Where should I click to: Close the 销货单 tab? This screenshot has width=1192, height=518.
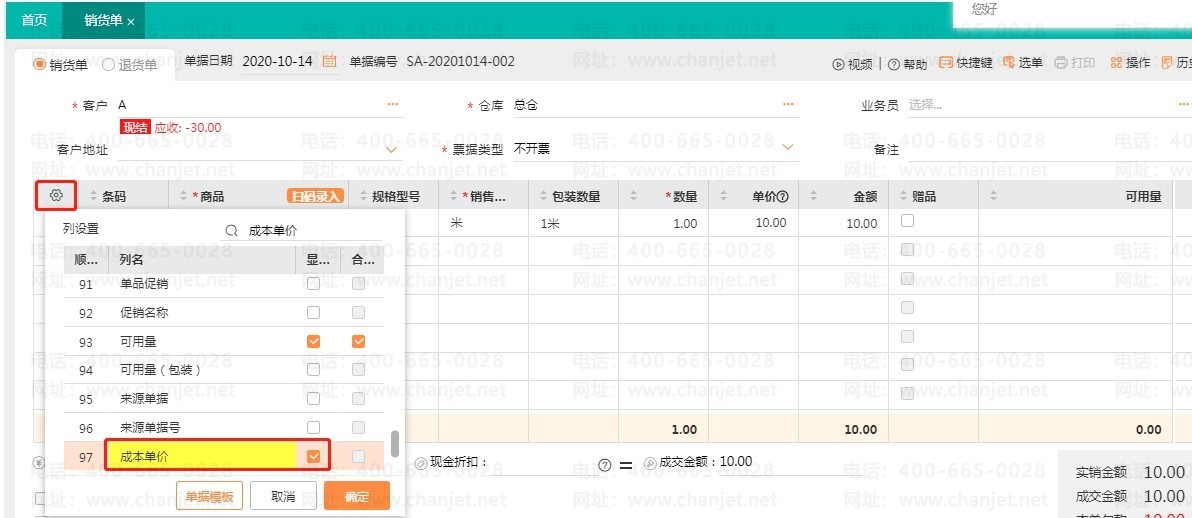click(x=131, y=21)
